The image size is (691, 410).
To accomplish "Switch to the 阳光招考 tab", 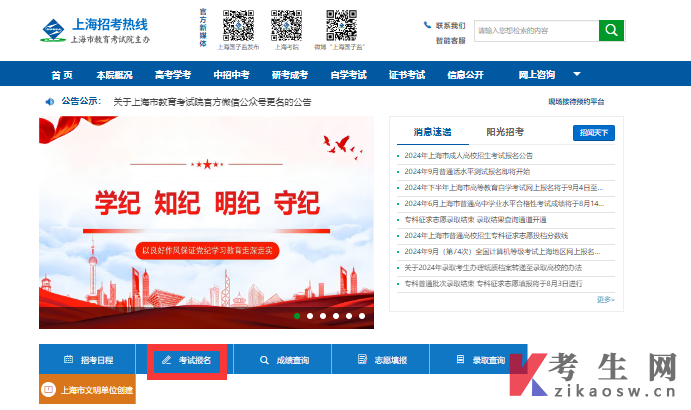I will click(505, 132).
